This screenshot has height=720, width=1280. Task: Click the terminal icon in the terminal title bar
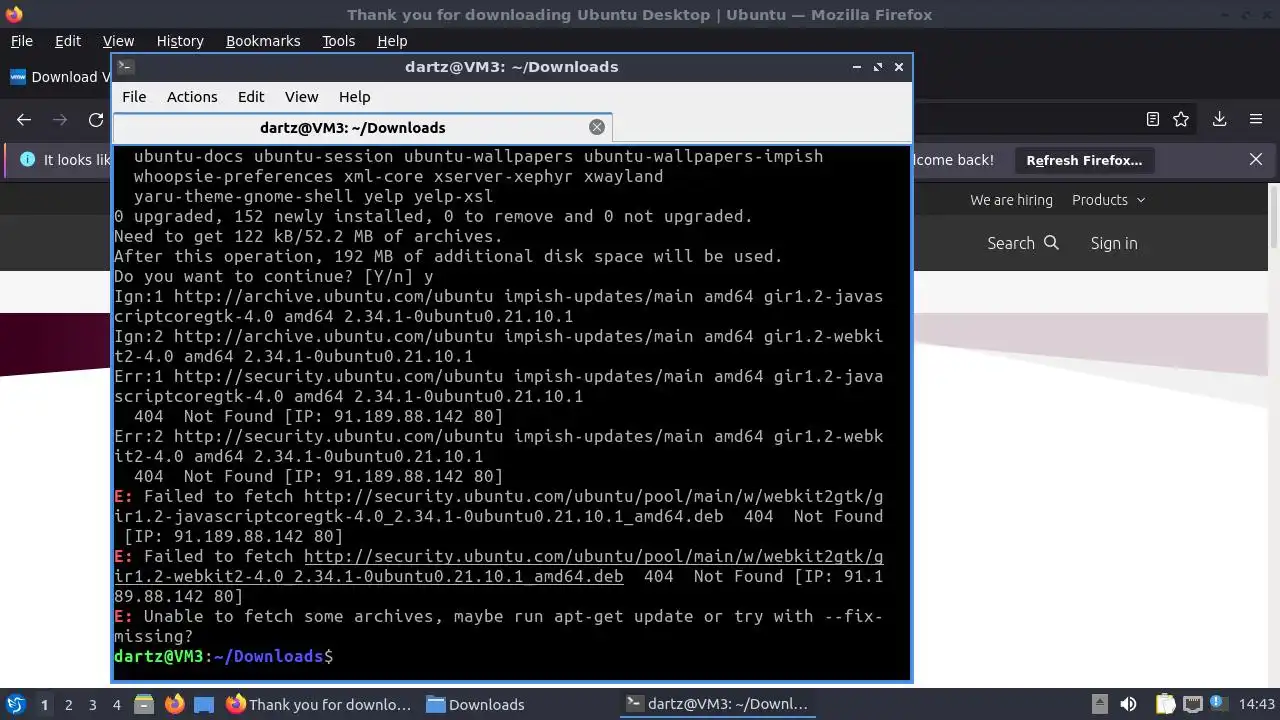click(125, 67)
